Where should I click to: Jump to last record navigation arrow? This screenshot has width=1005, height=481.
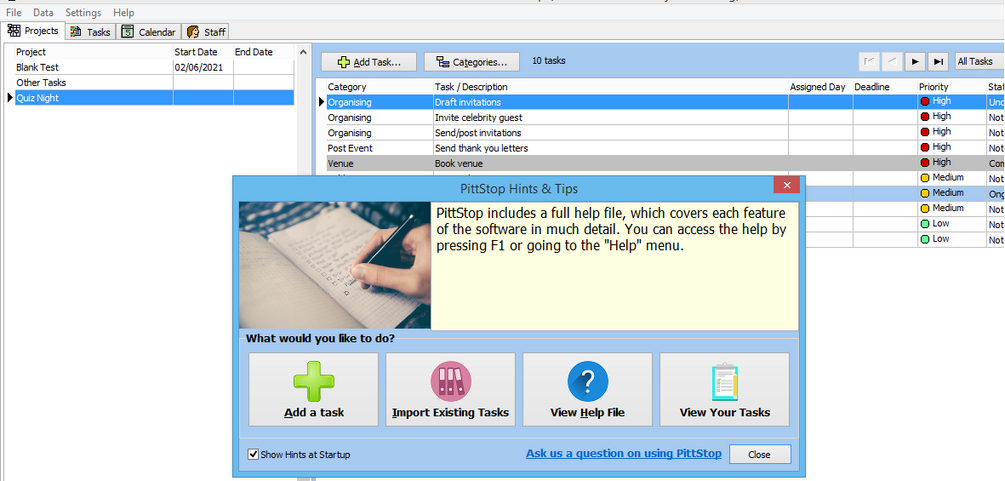[x=938, y=62]
